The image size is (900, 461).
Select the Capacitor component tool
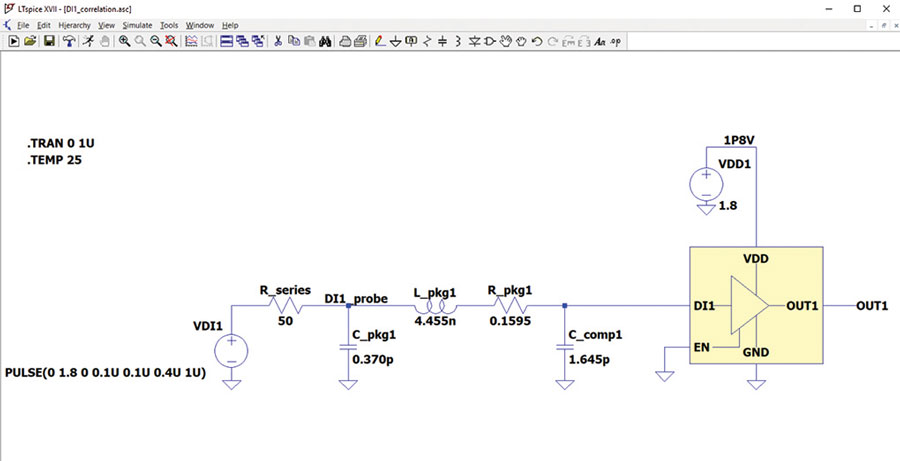point(442,41)
